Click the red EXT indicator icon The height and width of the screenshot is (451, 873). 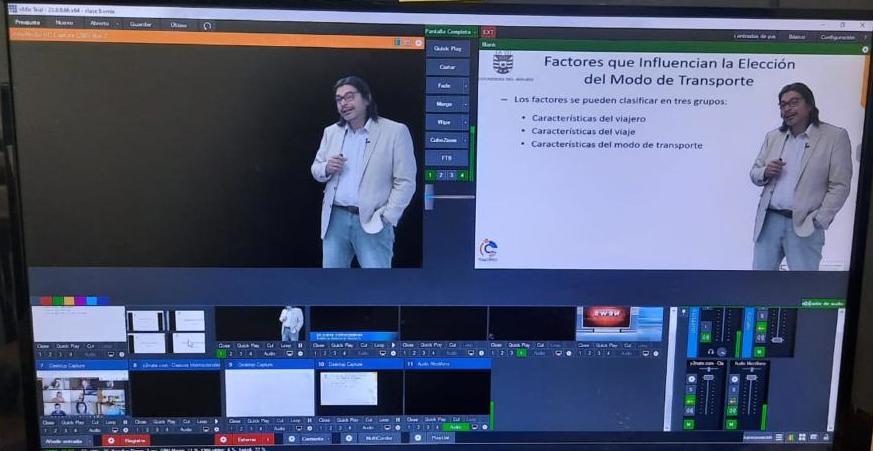pos(488,32)
